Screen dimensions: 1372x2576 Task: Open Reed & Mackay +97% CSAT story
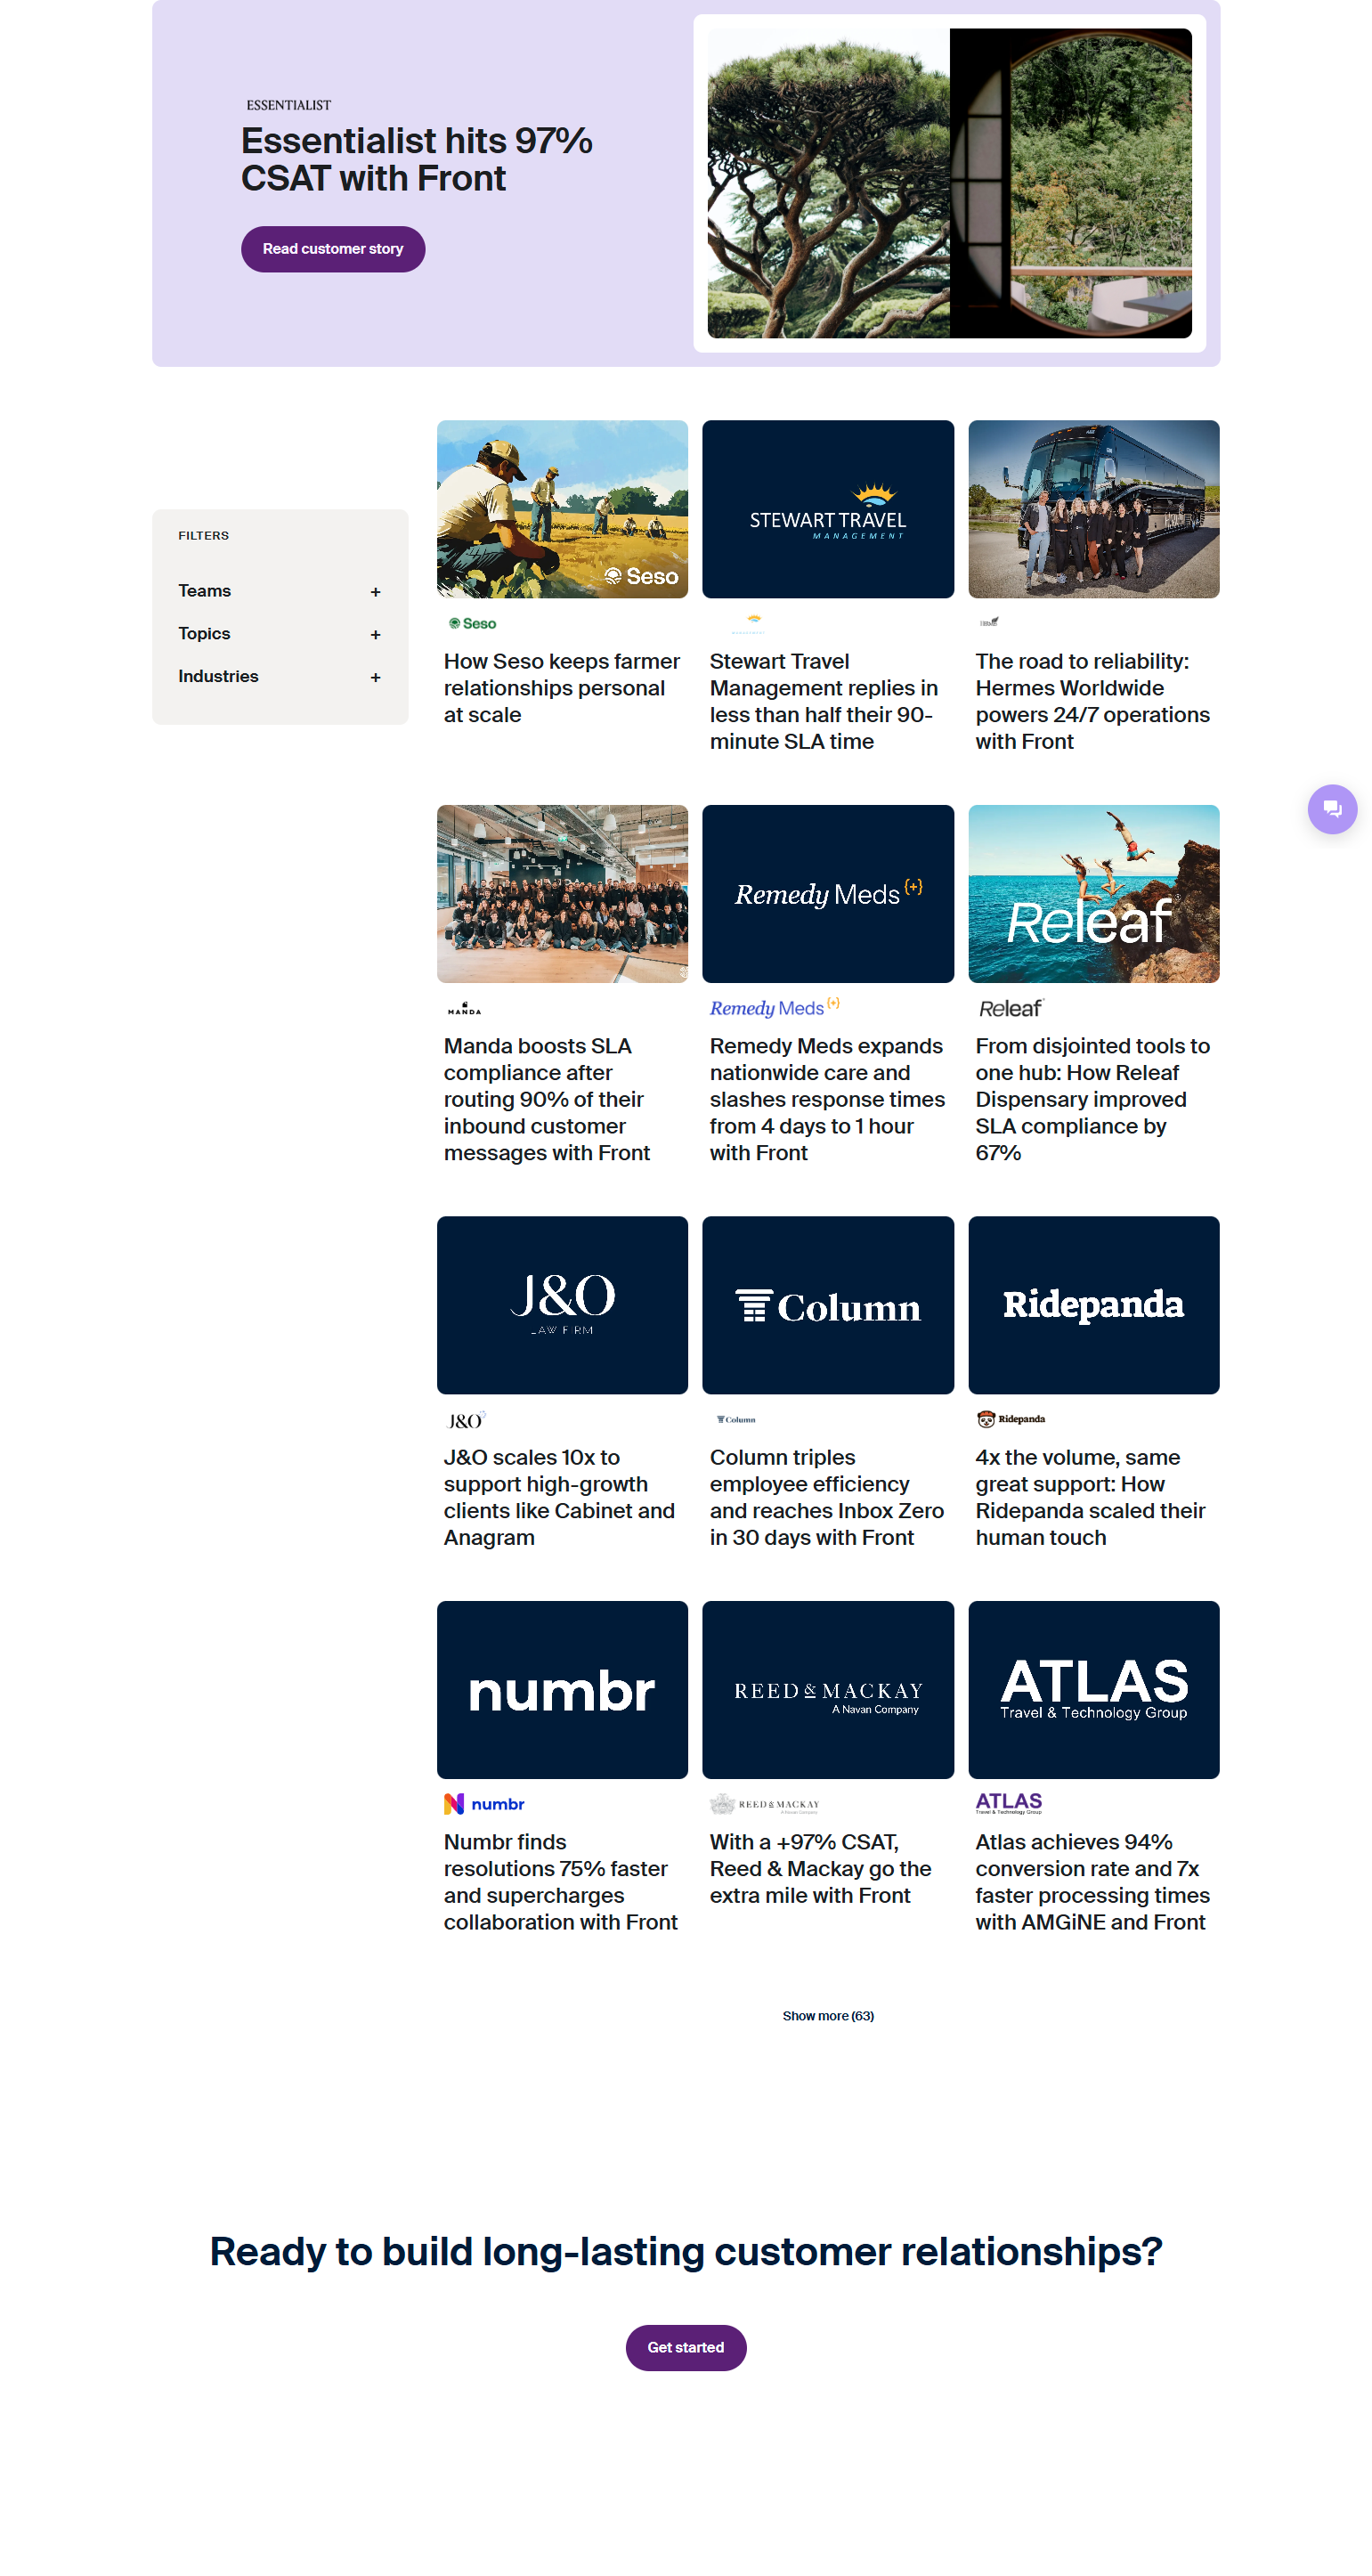click(x=821, y=1868)
